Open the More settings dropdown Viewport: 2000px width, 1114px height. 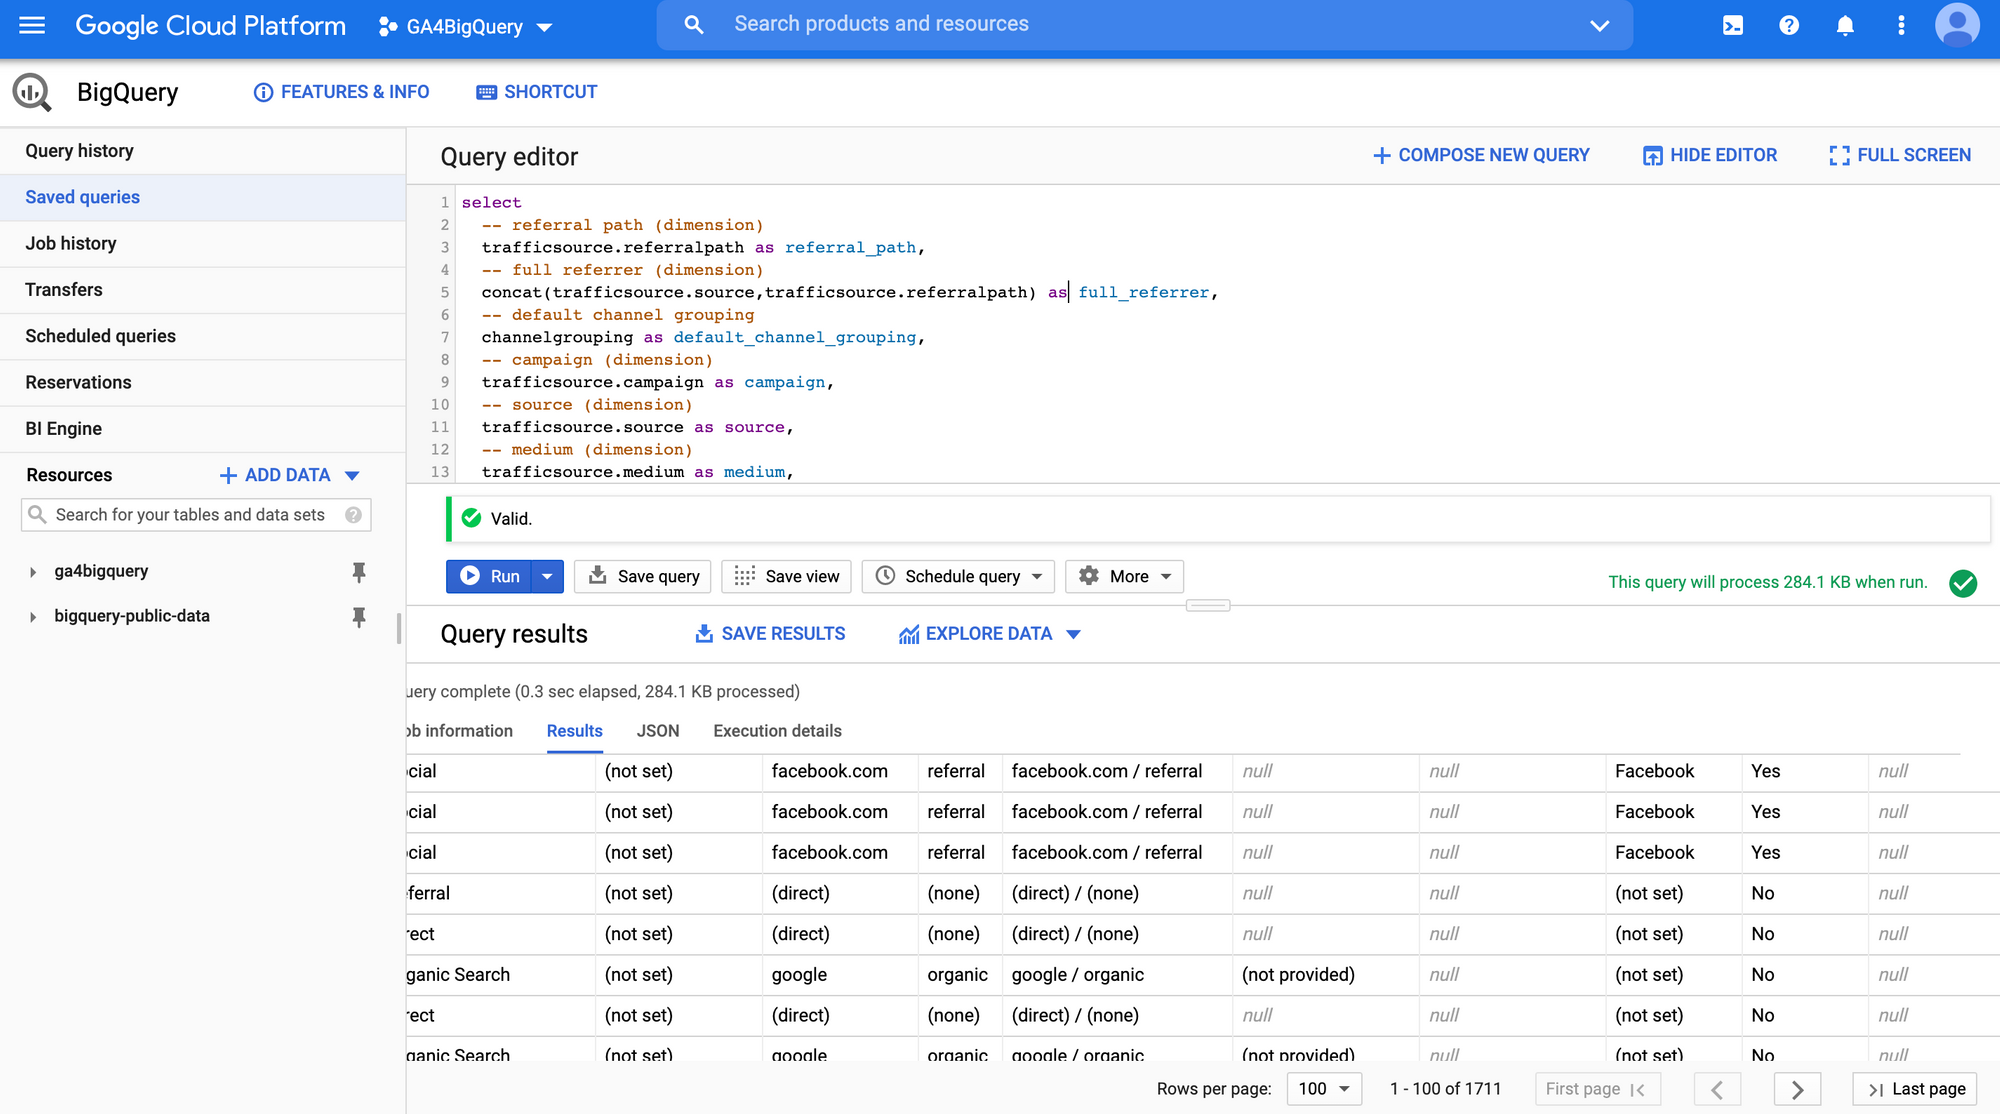click(x=1125, y=576)
